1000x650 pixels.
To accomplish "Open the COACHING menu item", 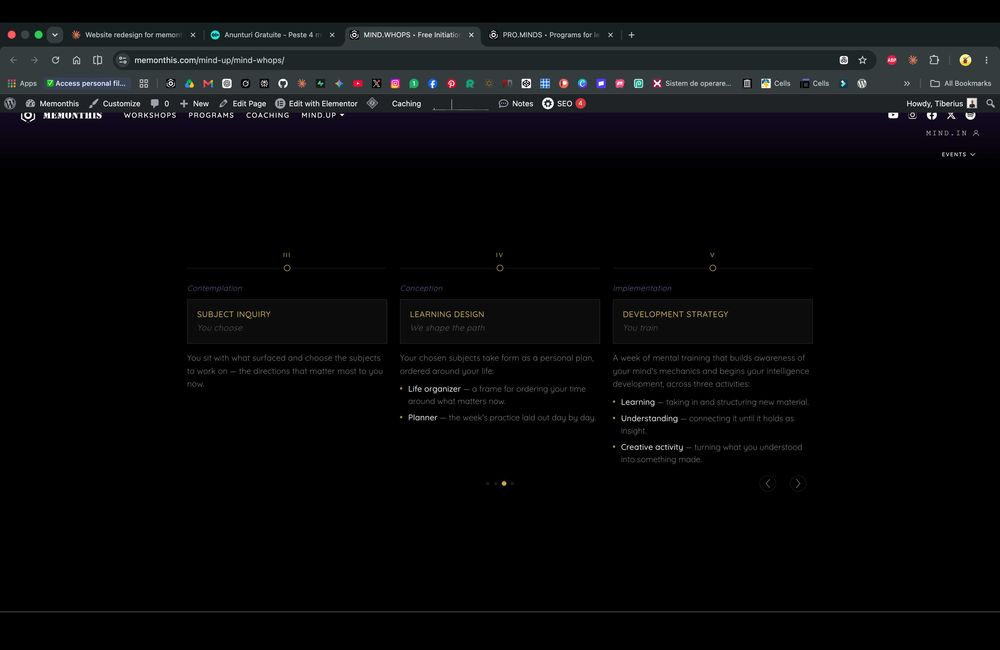I will (268, 115).
